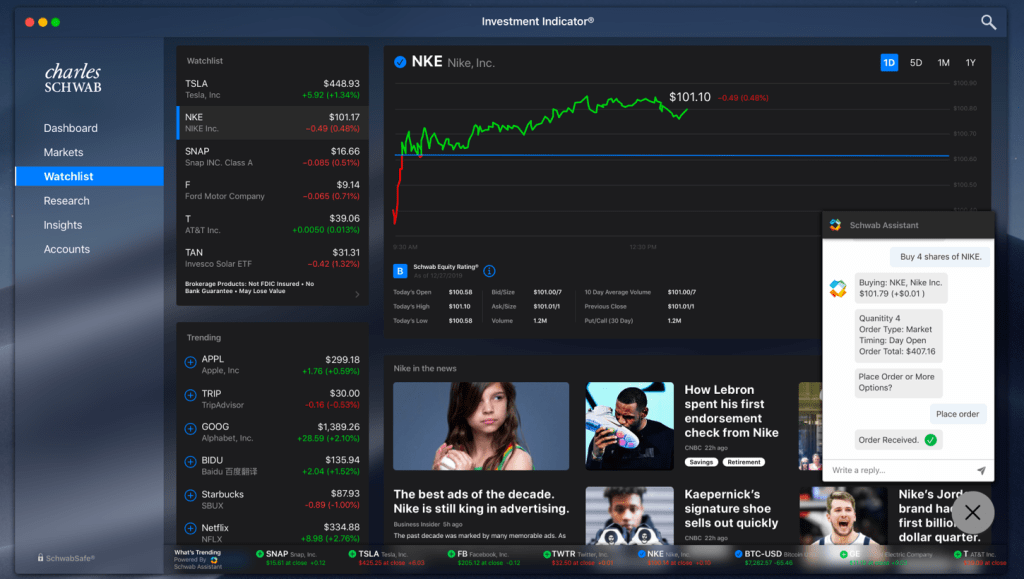Send the reply with paper plane icon
The image size is (1024, 579).
point(981,470)
